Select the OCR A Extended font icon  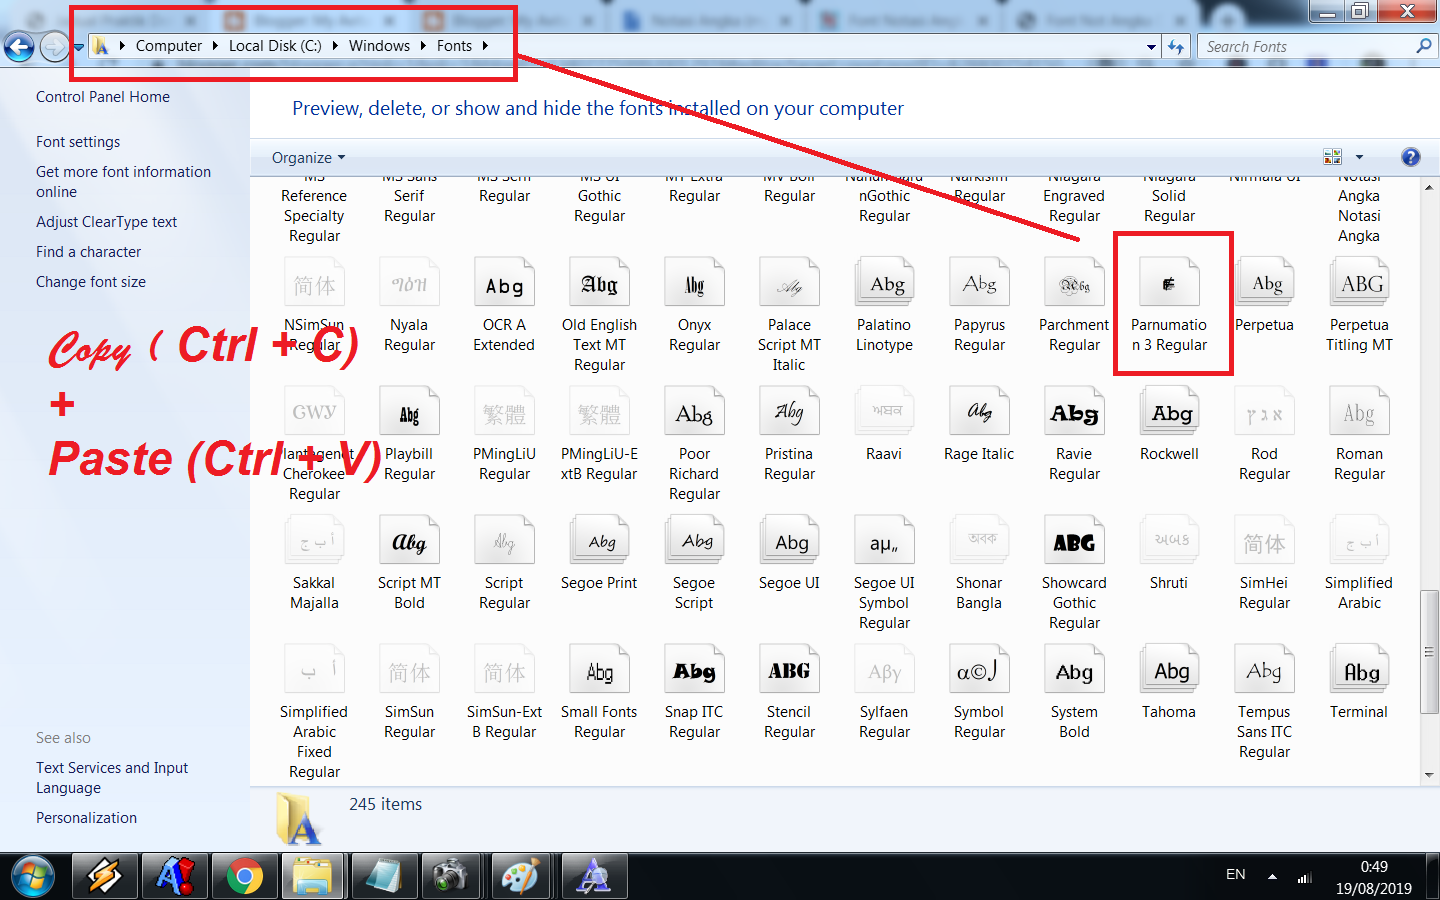(504, 284)
